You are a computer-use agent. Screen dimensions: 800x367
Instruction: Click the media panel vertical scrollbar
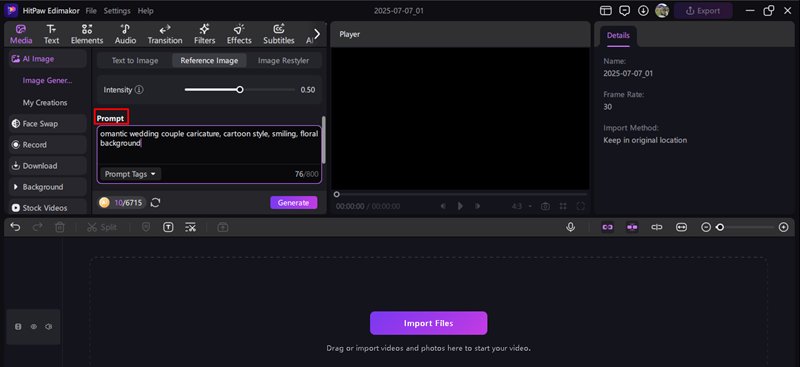[323, 139]
